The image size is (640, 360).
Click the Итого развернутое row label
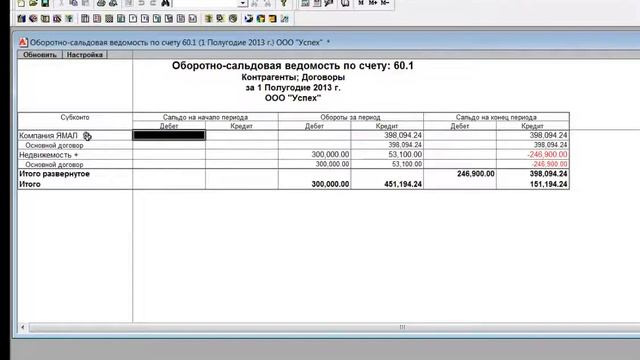click(x=54, y=174)
